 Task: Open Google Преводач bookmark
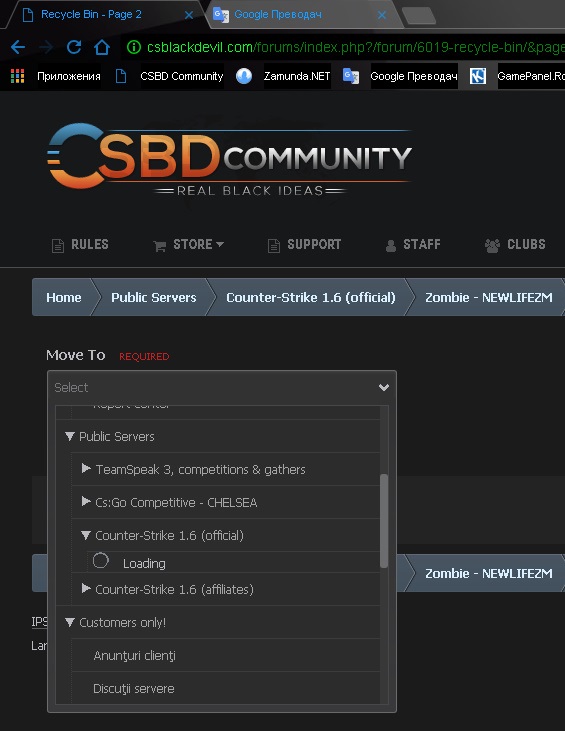(x=413, y=76)
